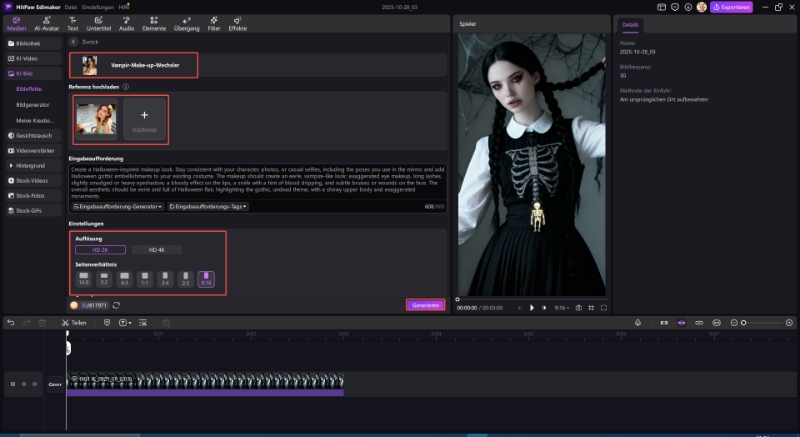
Task: Open the Einstellungen menu
Action: 96,6
